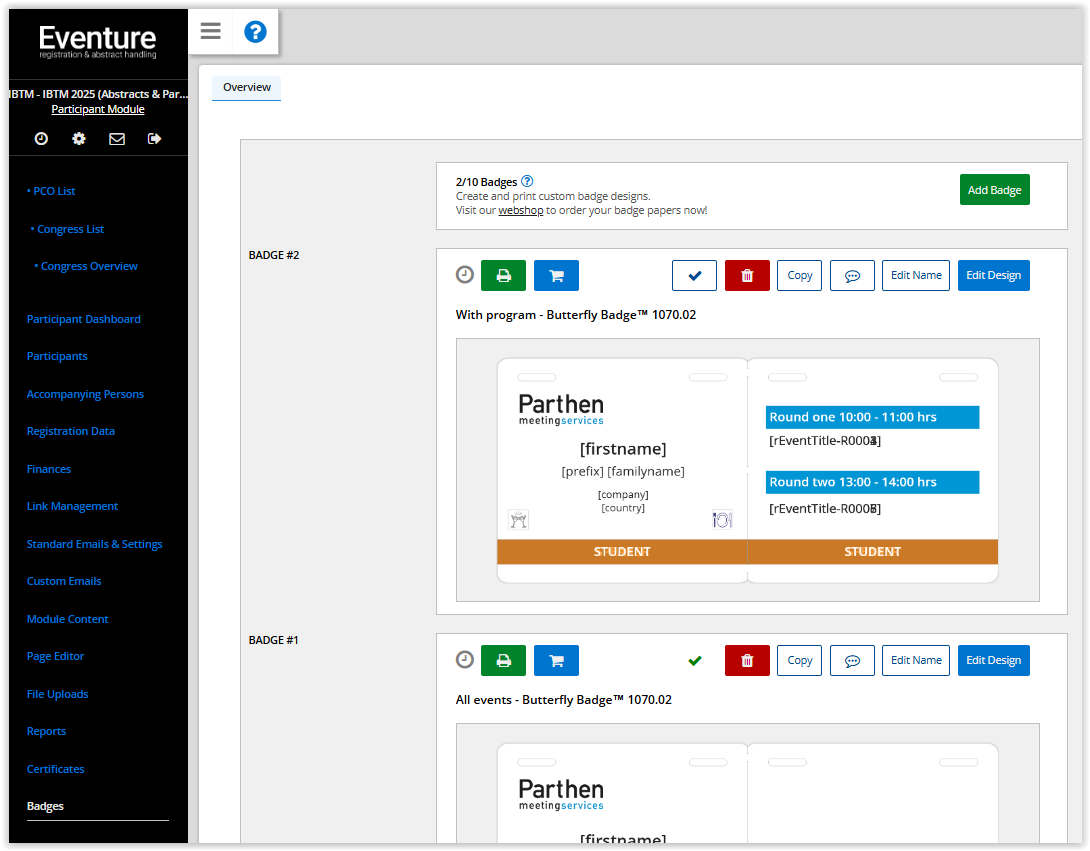Click the info icon beside 2/10 Badges

(527, 181)
